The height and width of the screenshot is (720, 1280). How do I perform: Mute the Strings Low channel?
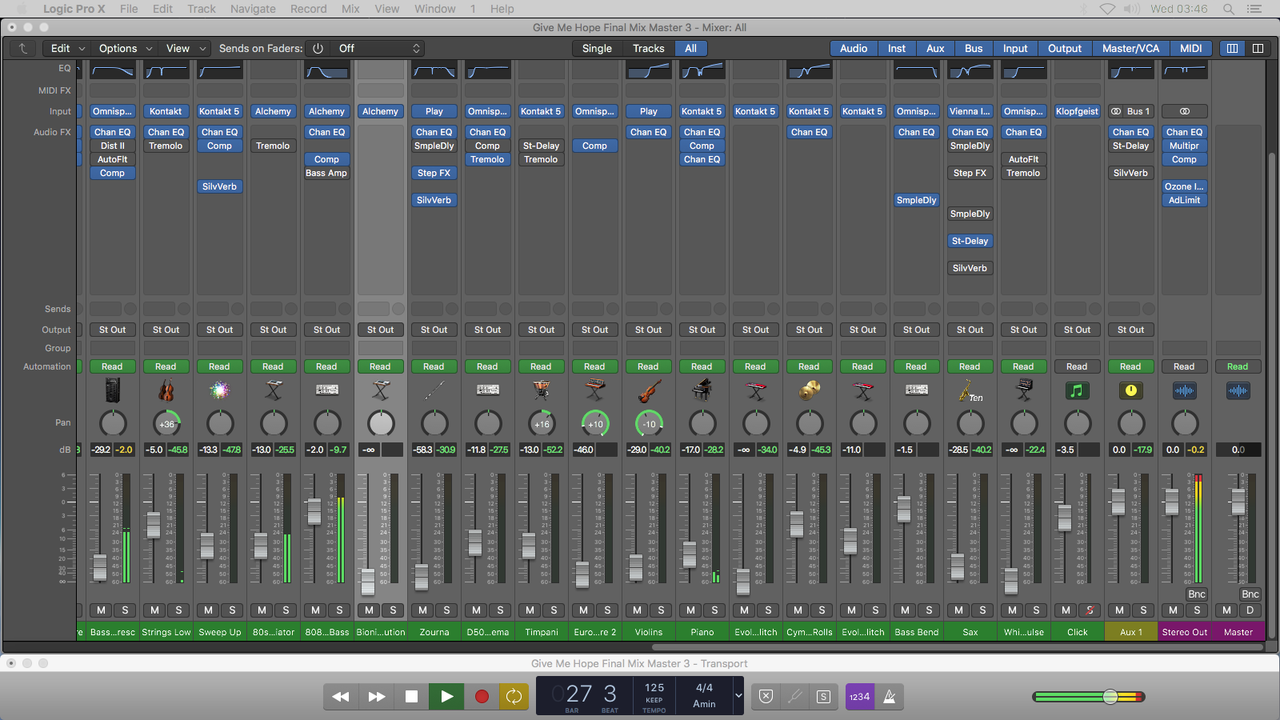tap(154, 610)
